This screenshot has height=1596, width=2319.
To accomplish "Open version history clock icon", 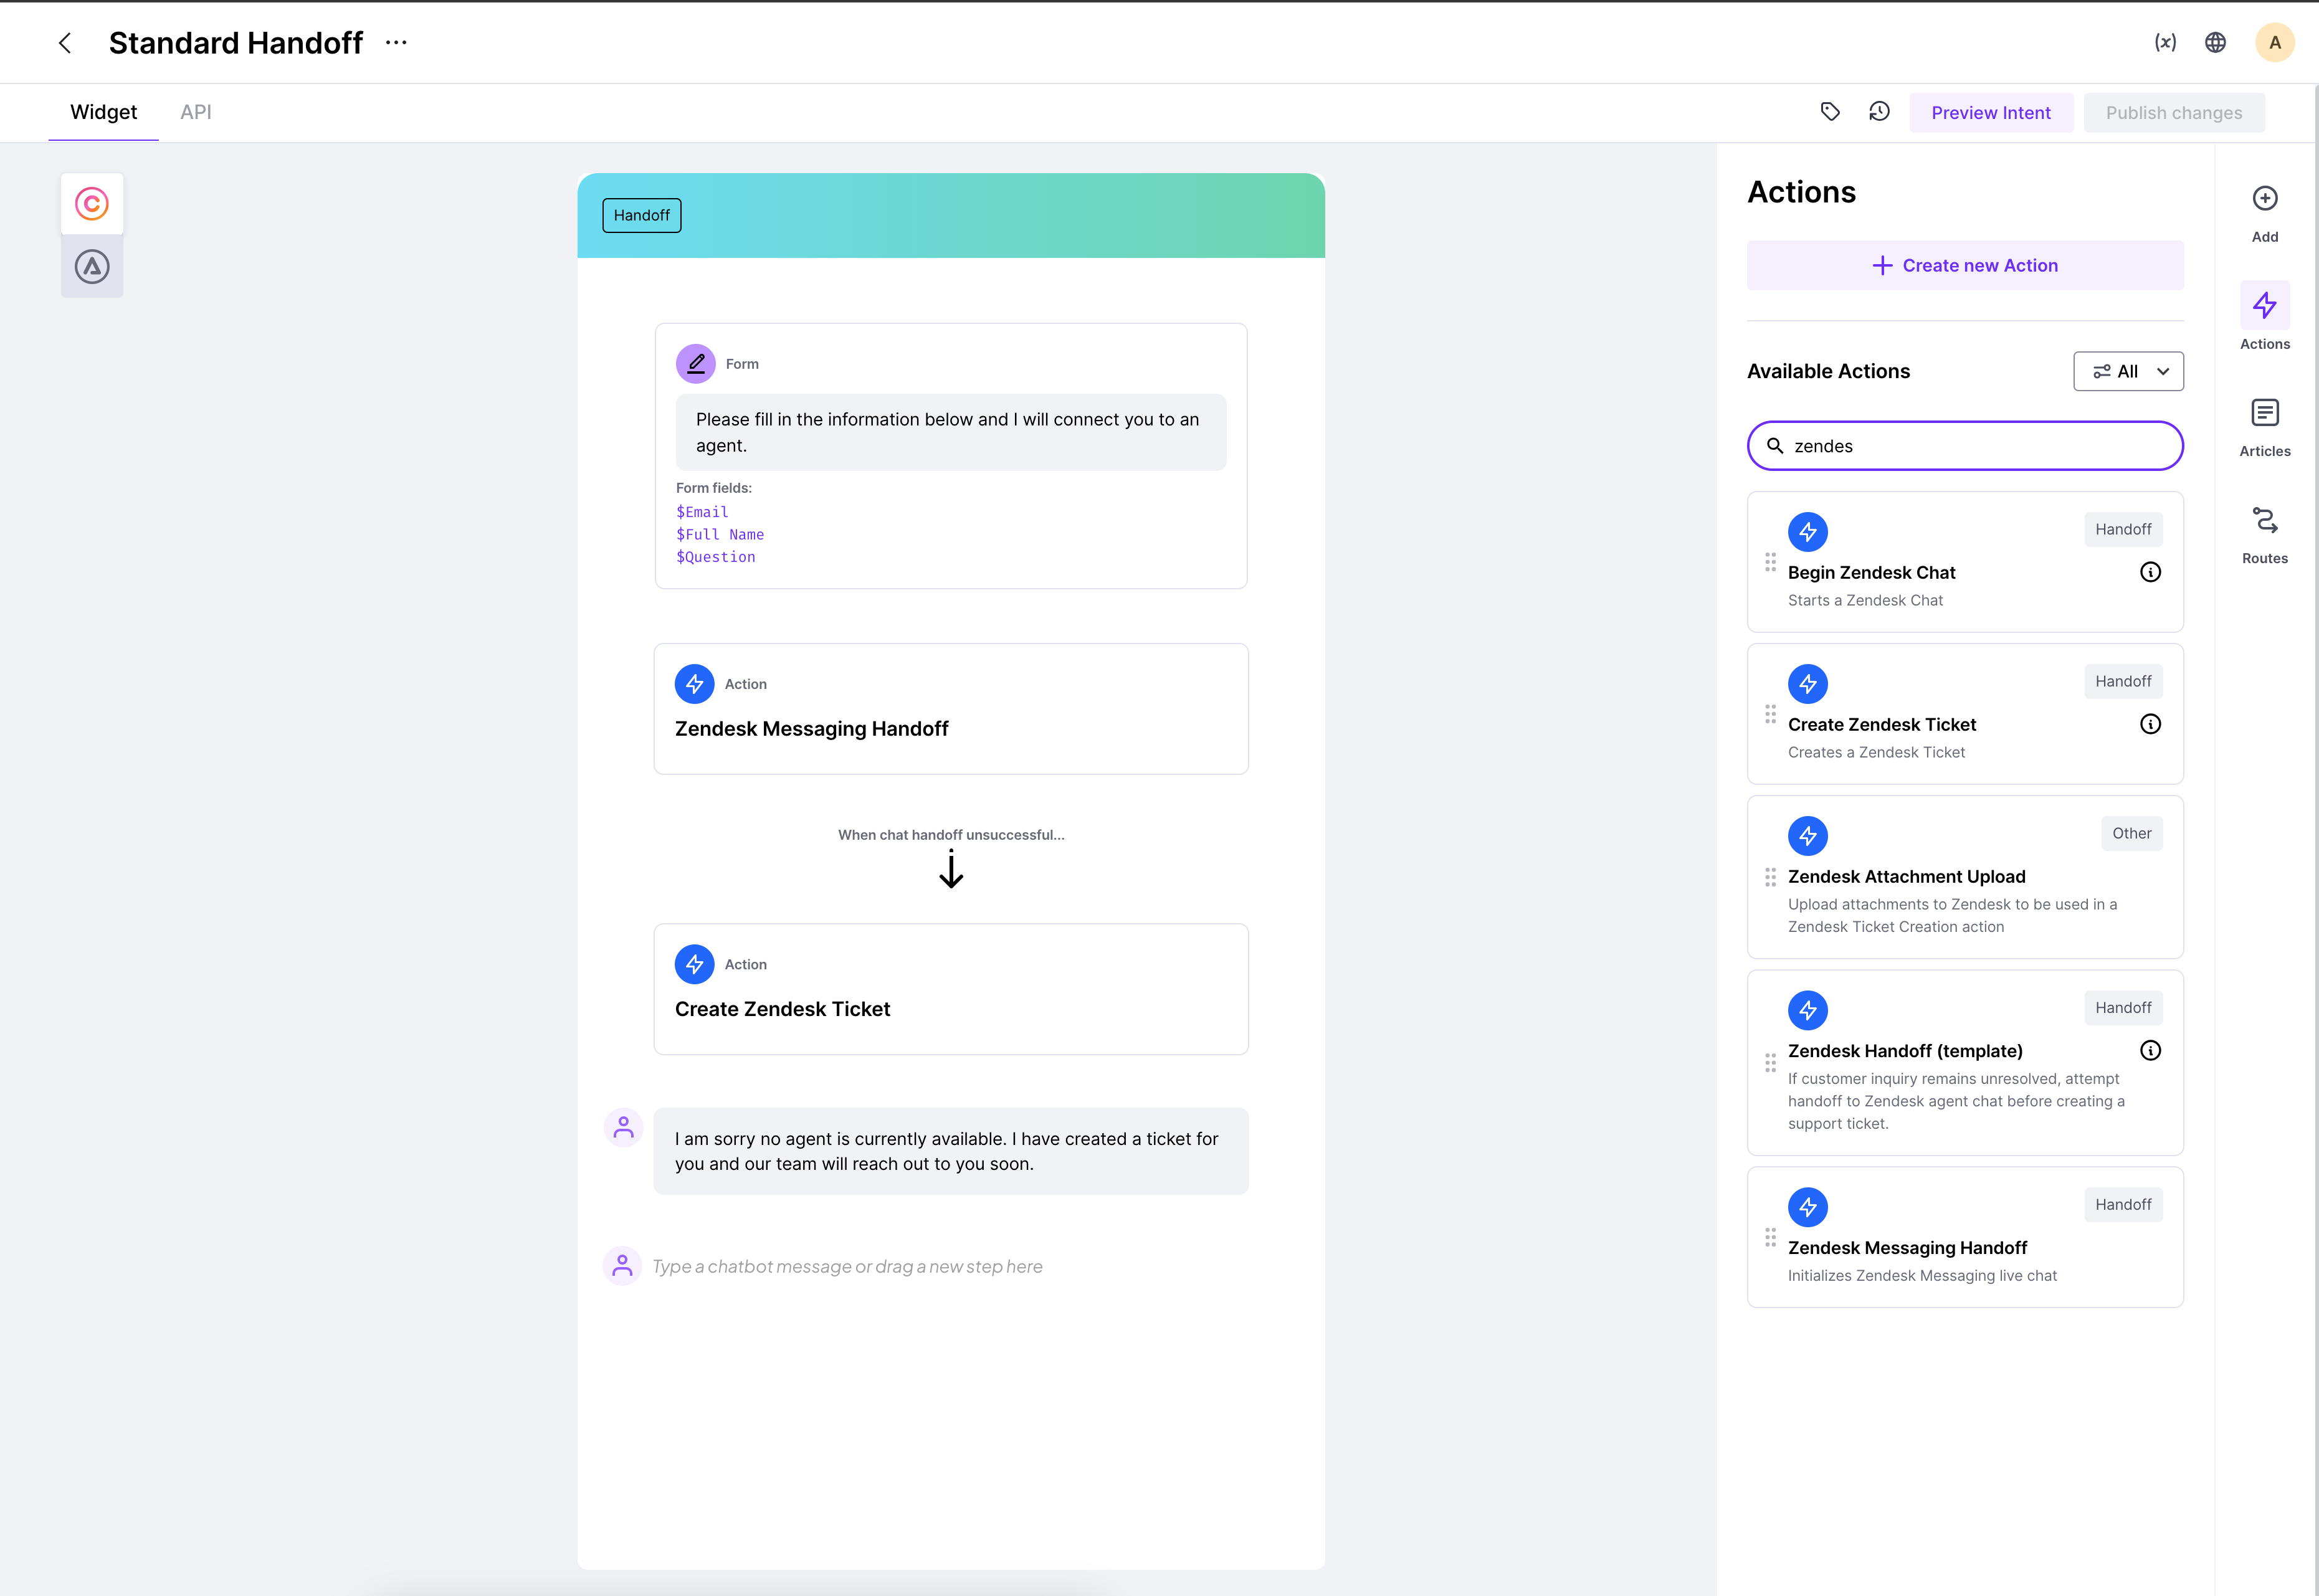I will click(x=1879, y=112).
